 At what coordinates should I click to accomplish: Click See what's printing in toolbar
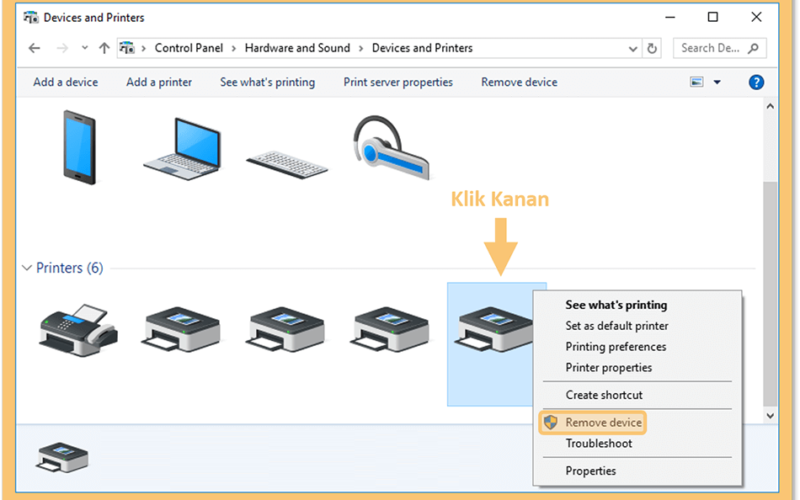267,82
